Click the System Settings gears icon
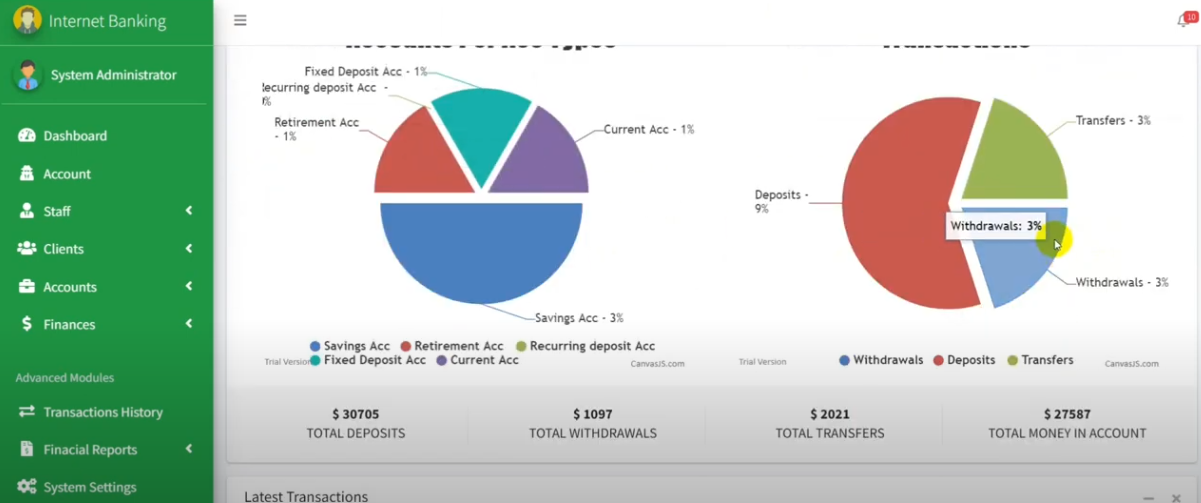Viewport: 1201px width, 503px height. [x=27, y=487]
